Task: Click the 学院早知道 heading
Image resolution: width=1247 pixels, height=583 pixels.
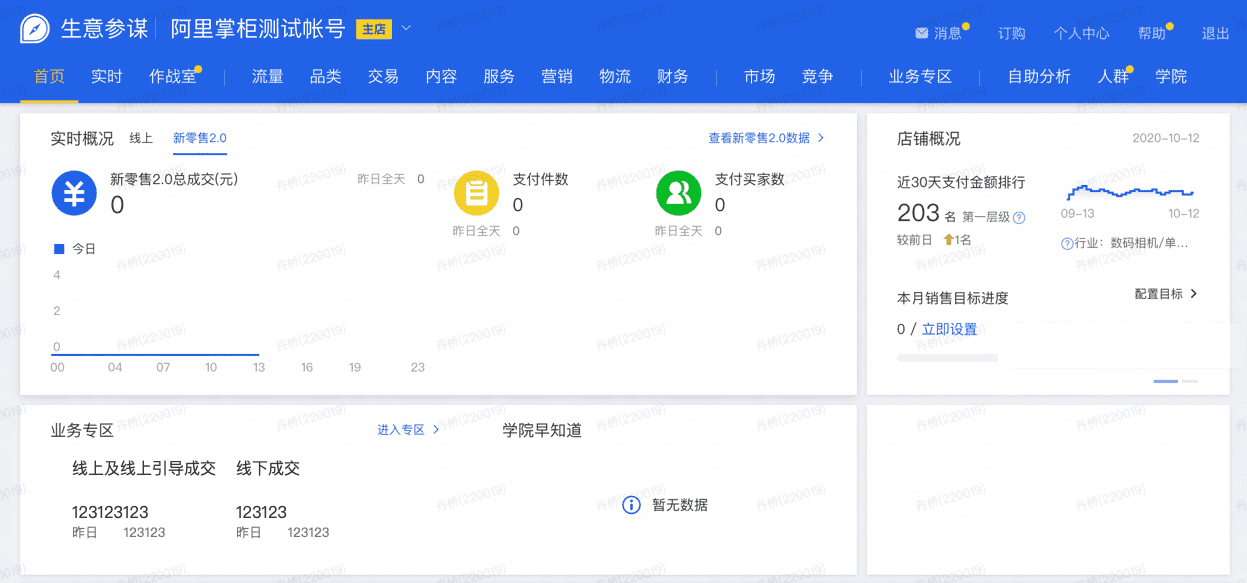Action: coord(542,430)
